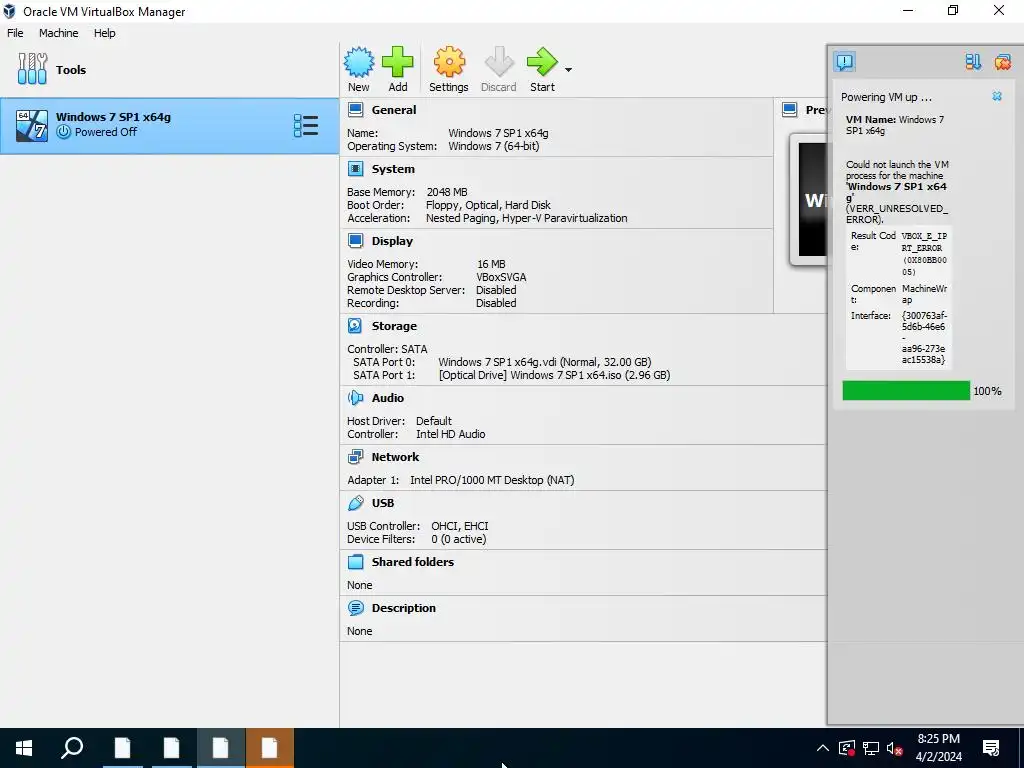Image resolution: width=1024 pixels, height=768 pixels.
Task: Open machine Settings gear icon
Action: pyautogui.click(x=449, y=62)
